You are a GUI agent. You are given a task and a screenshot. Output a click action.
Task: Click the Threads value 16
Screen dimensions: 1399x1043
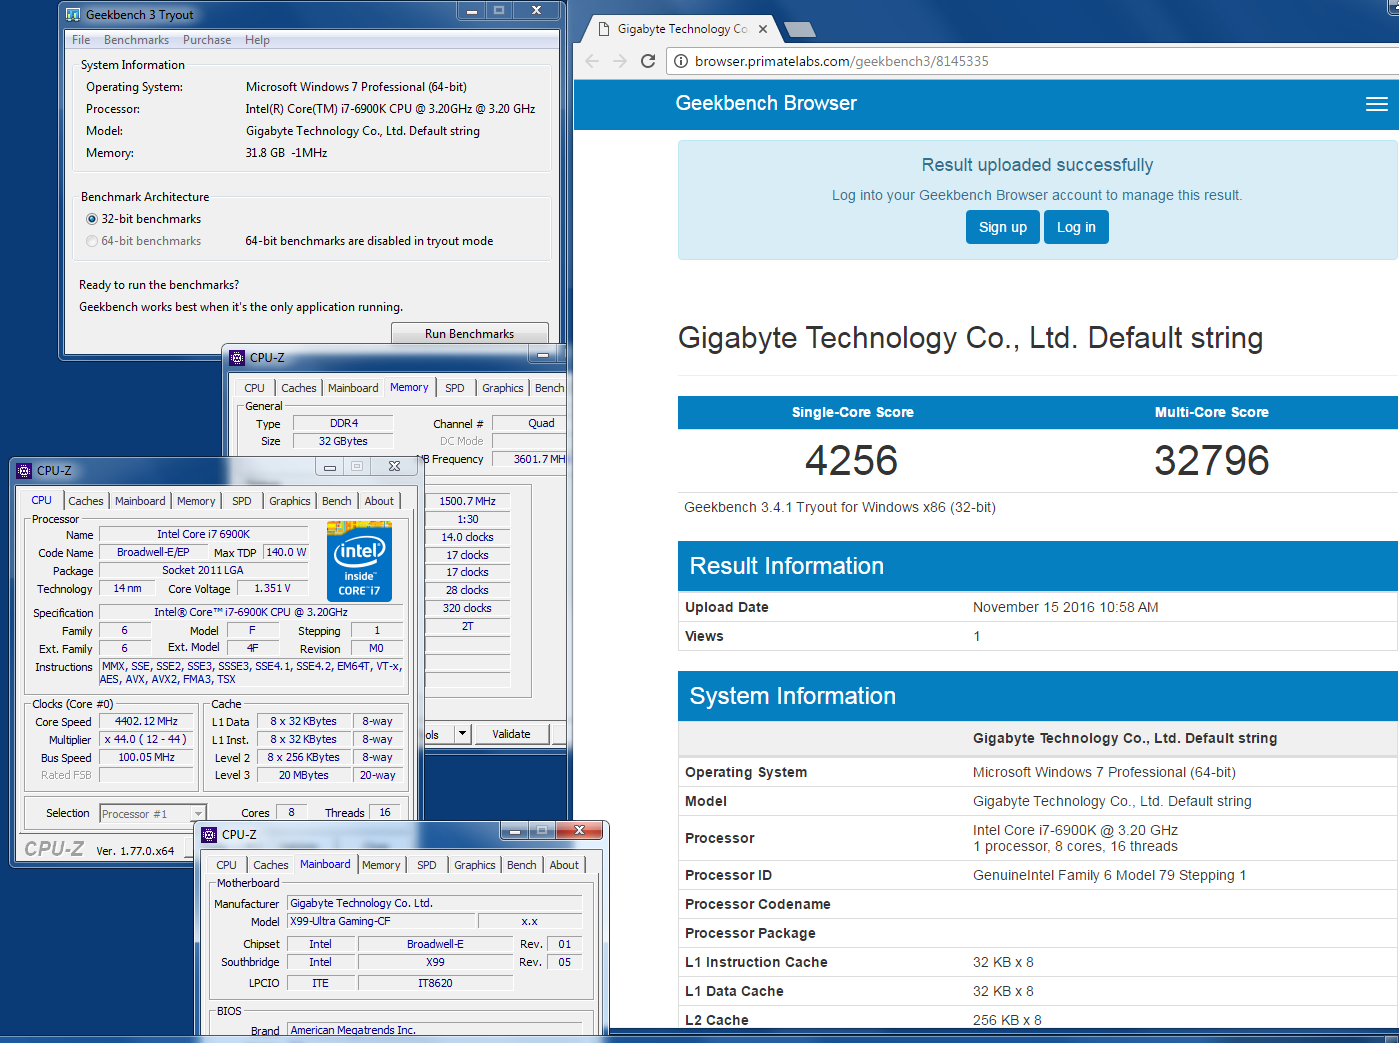coord(385,813)
